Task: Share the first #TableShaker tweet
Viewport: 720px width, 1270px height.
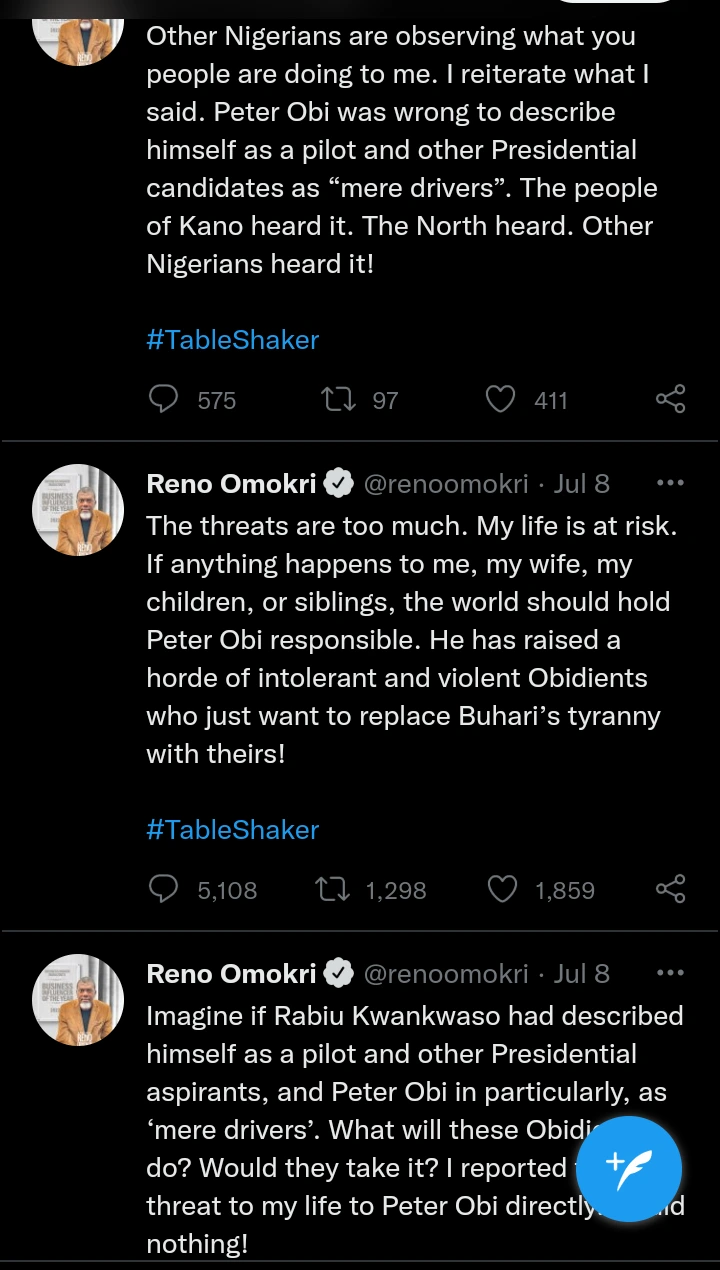Action: (670, 399)
